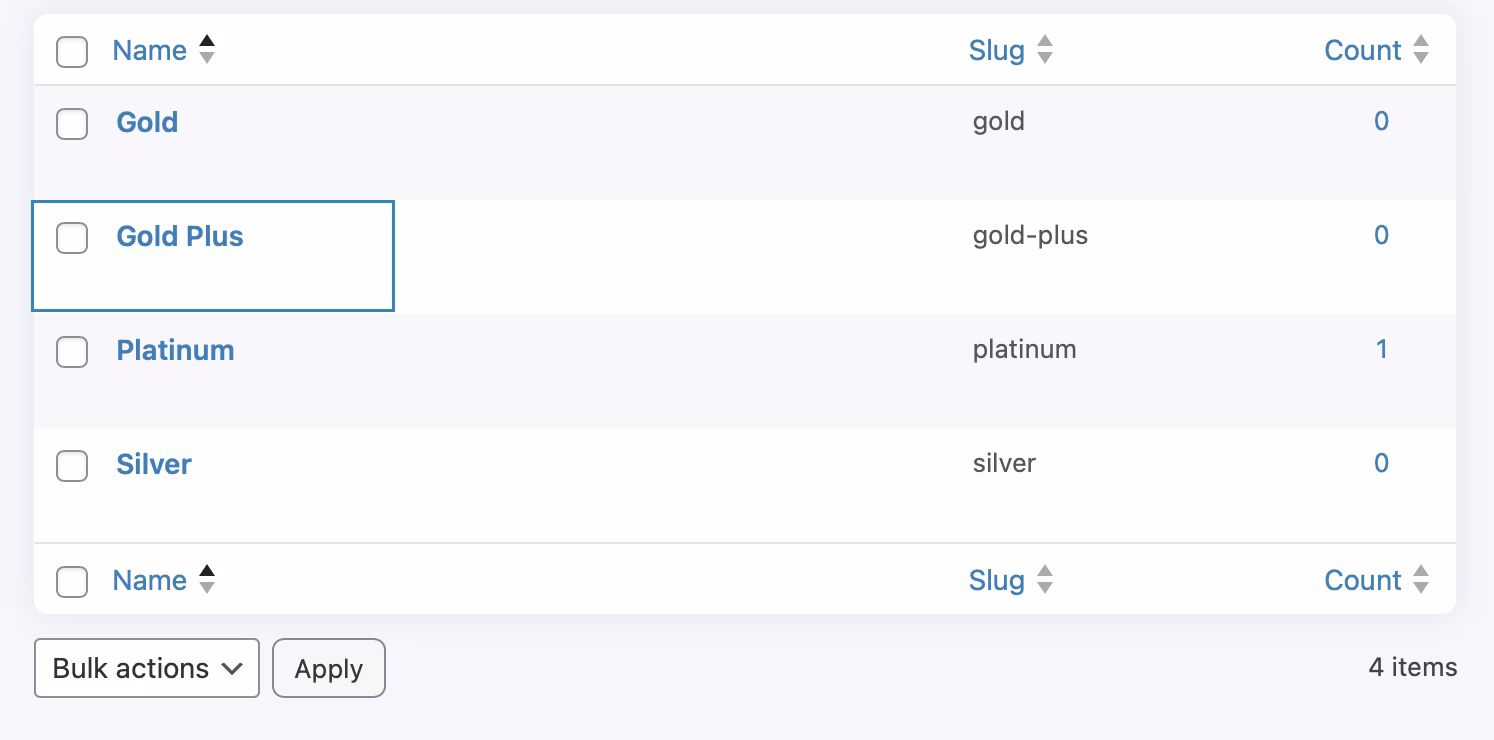Click Platinum's count link of 1
The width and height of the screenshot is (1494, 740).
[1381, 349]
